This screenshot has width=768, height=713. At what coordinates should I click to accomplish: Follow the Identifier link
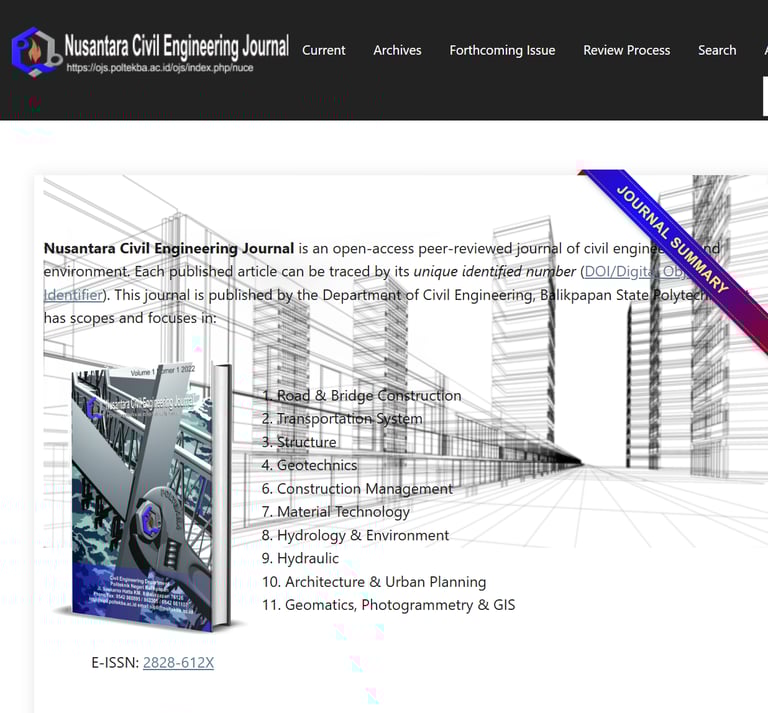coord(73,295)
